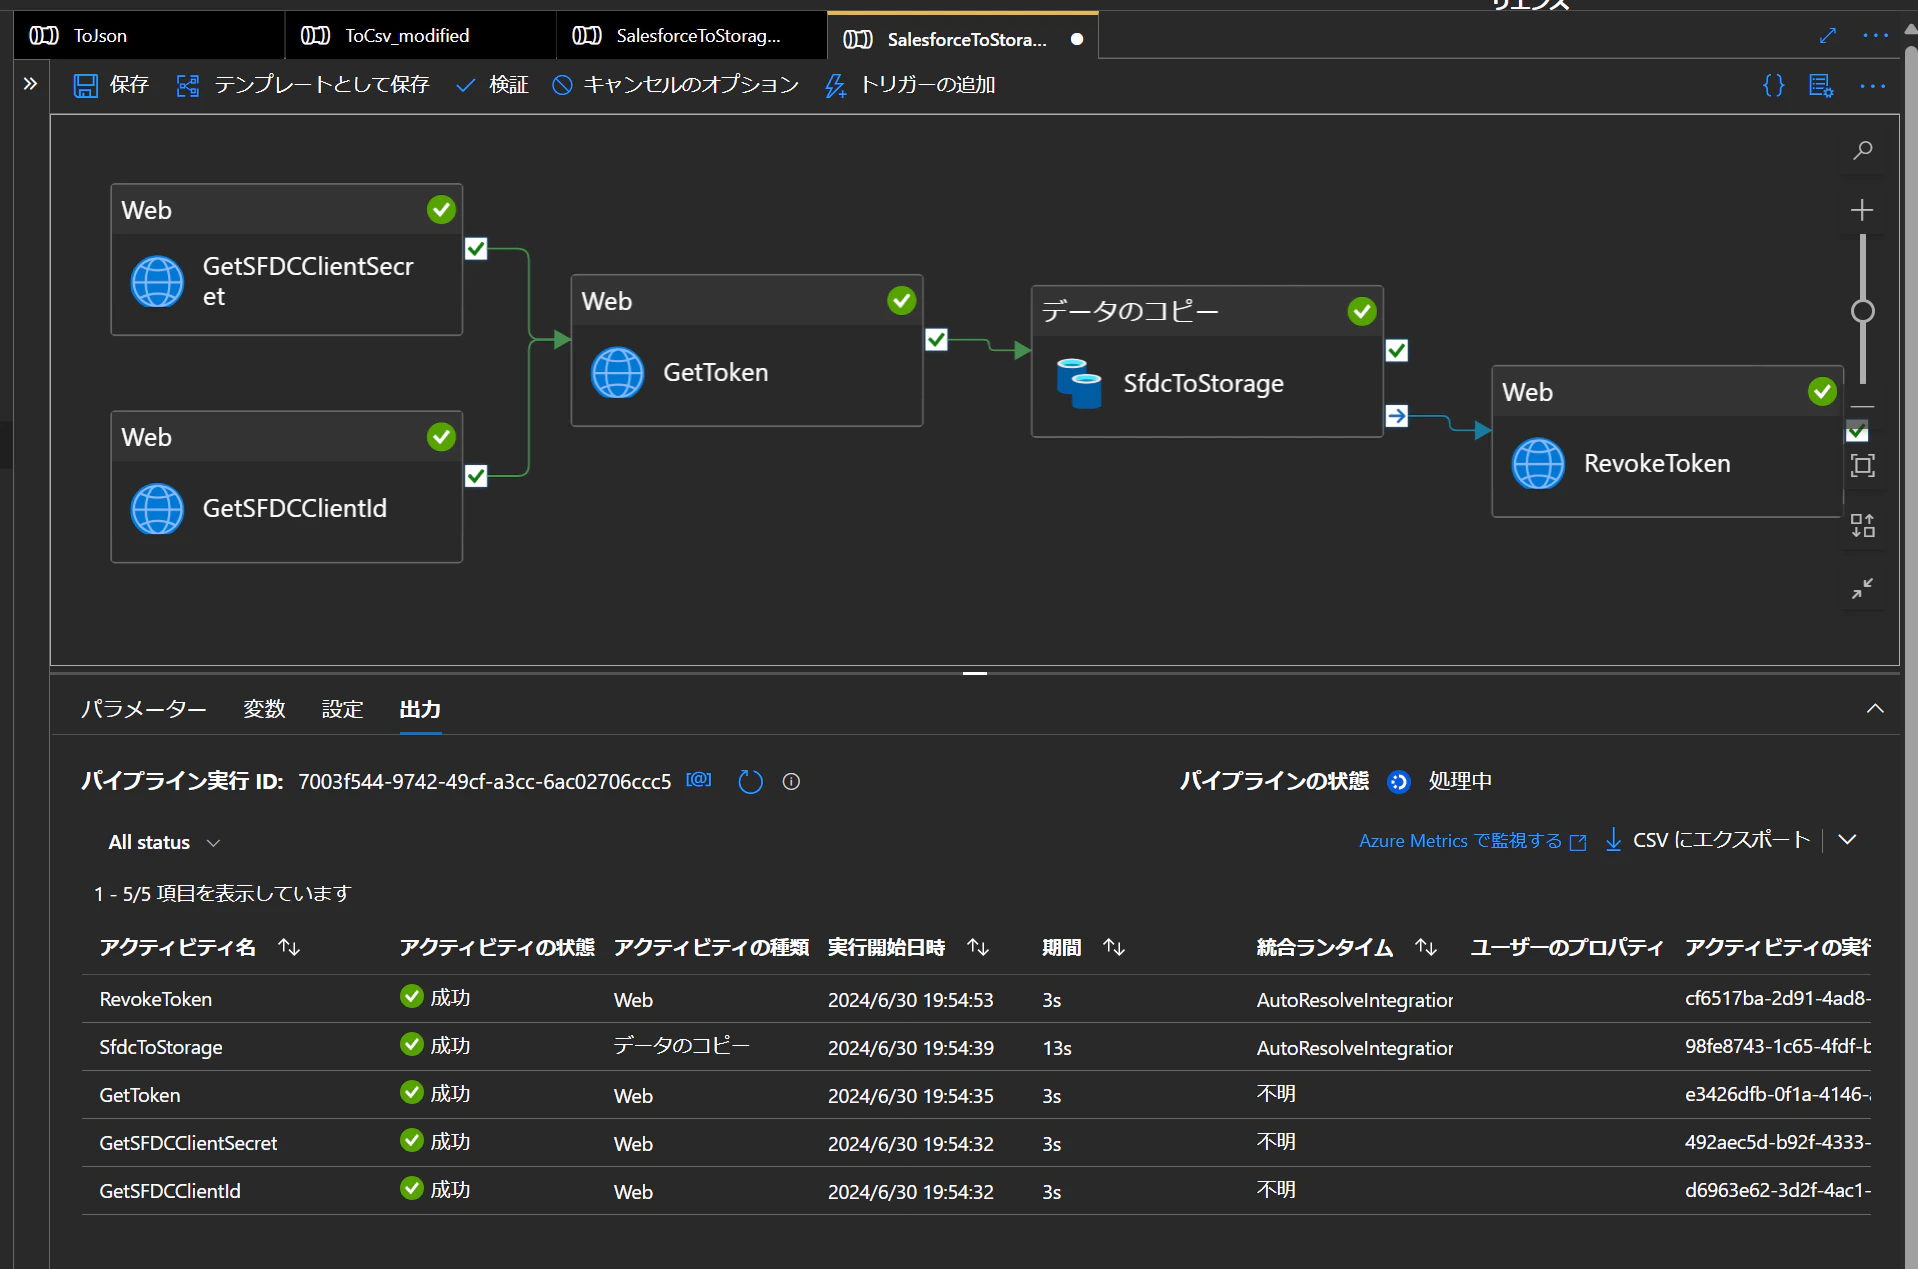Sort by integration runtime (統合ランタイム)
Viewport: 1918px width, 1269px height.
pos(1426,947)
